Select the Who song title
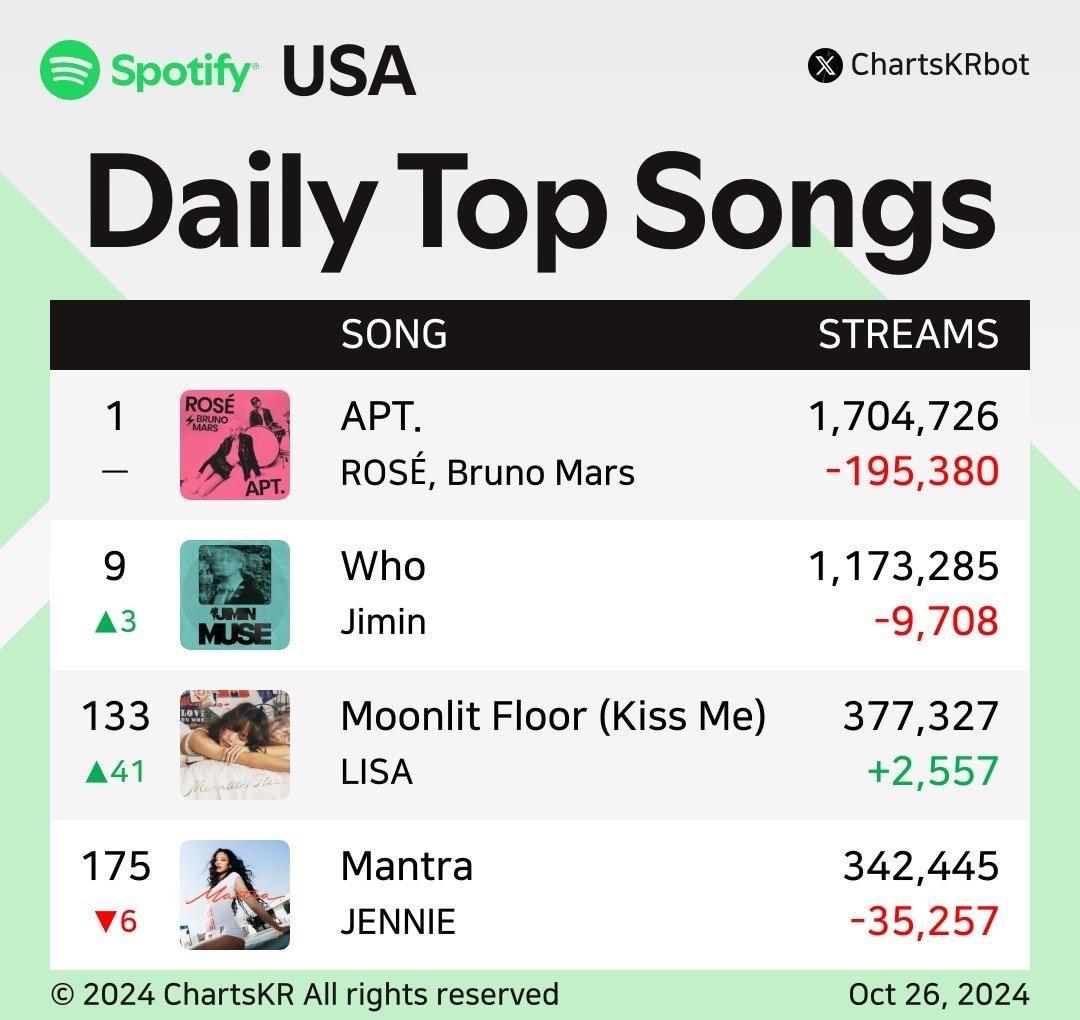This screenshot has width=1080, height=1020. 383,566
